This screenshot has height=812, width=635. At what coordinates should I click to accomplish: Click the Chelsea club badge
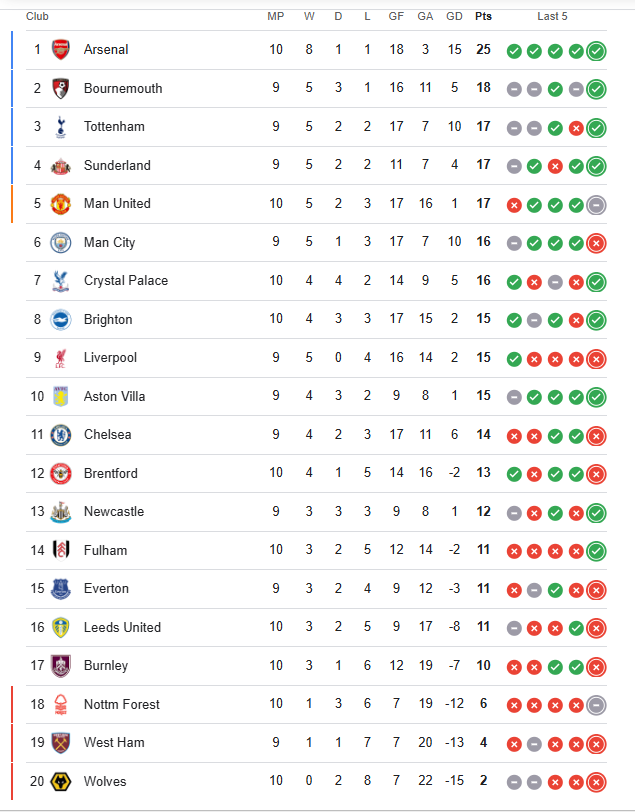(x=61, y=435)
